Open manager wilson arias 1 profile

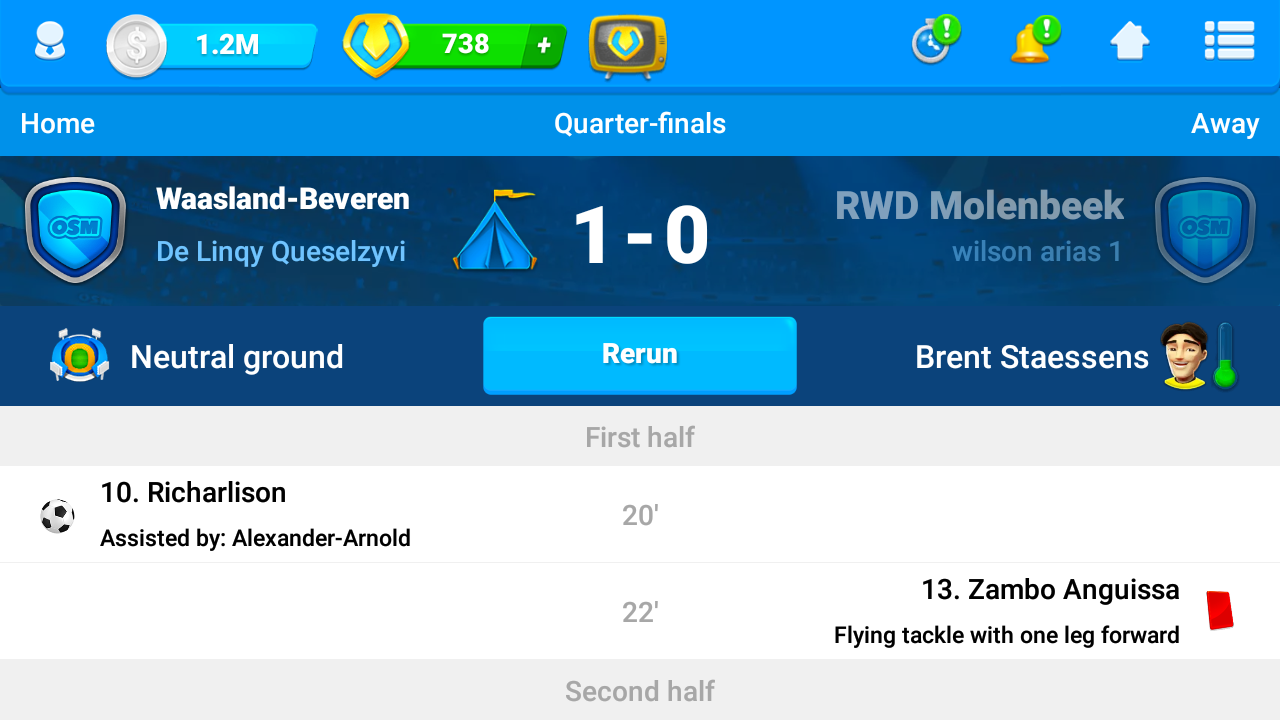[x=1037, y=251]
